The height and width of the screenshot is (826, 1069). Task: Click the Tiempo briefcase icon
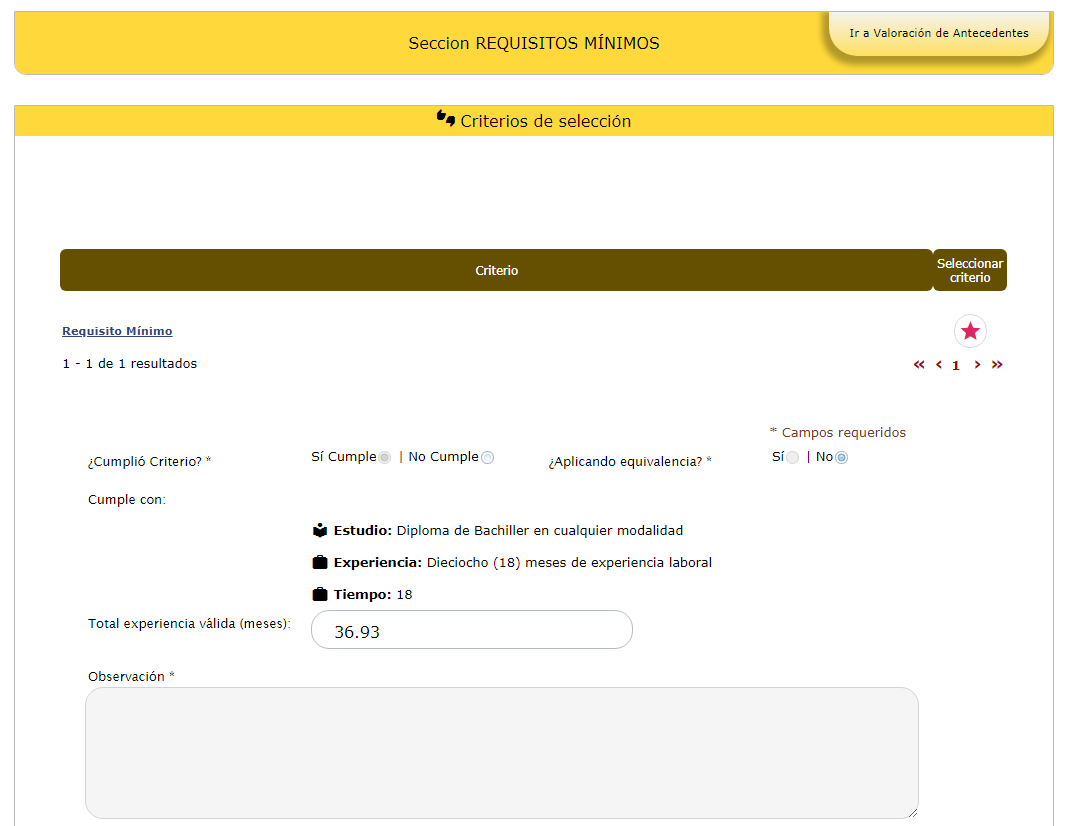point(320,594)
